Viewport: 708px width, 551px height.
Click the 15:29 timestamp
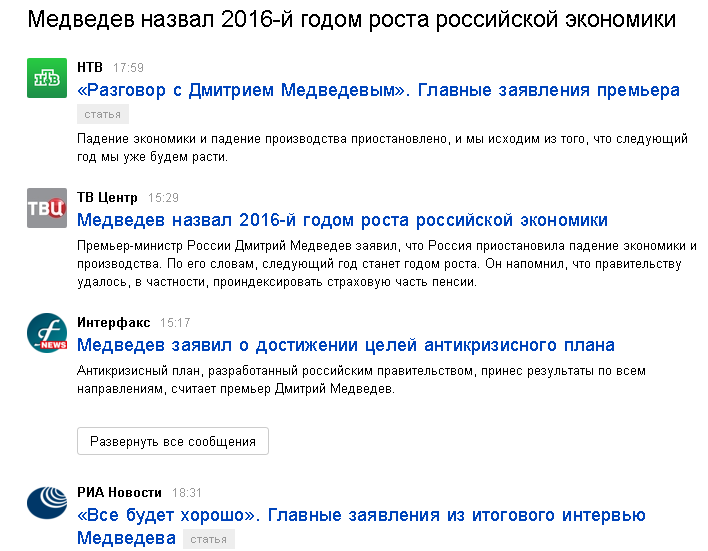[x=163, y=198]
